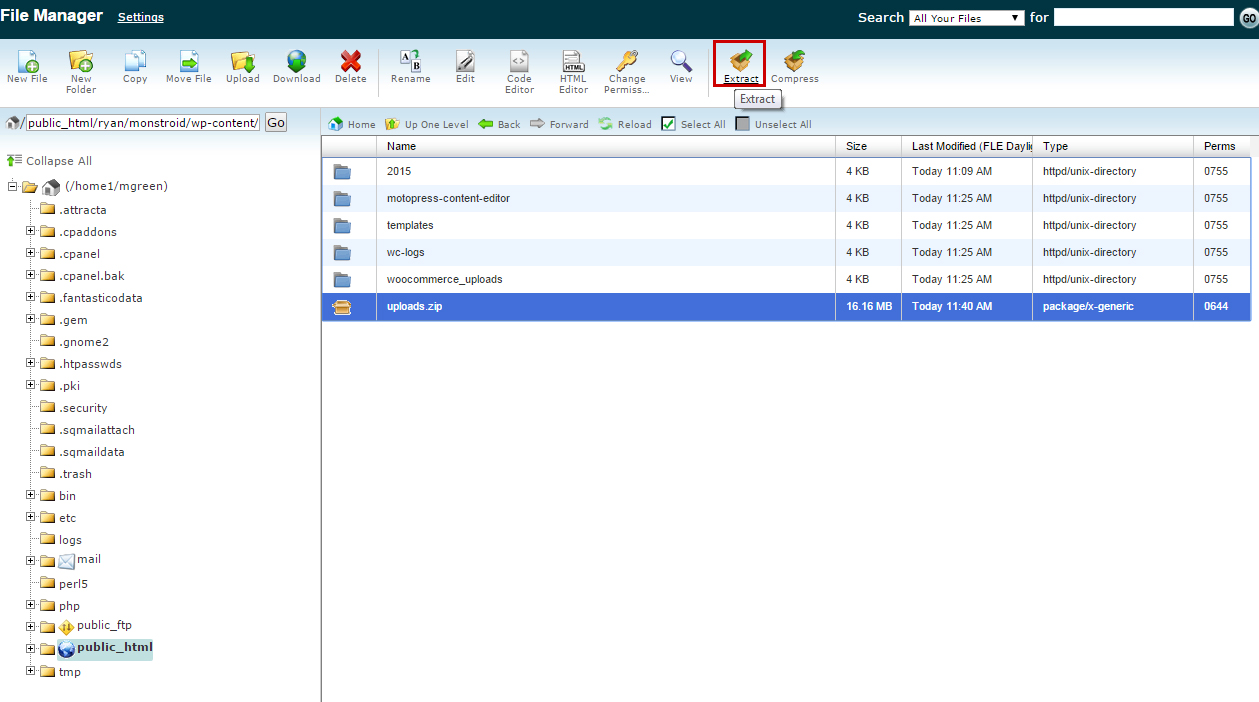Select the perl5 folder in the tree
Viewport: 1259px width, 702px height.
(73, 584)
